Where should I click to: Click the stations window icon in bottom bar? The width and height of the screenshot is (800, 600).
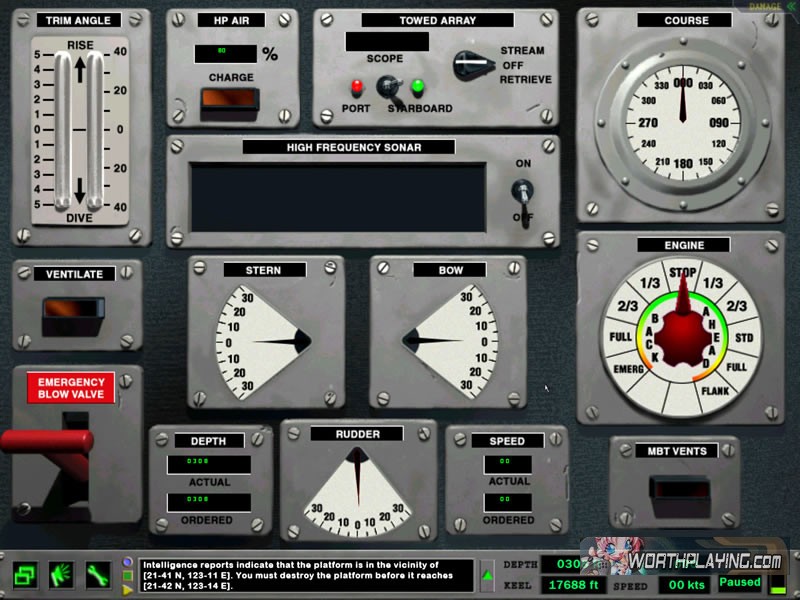pyautogui.click(x=25, y=575)
